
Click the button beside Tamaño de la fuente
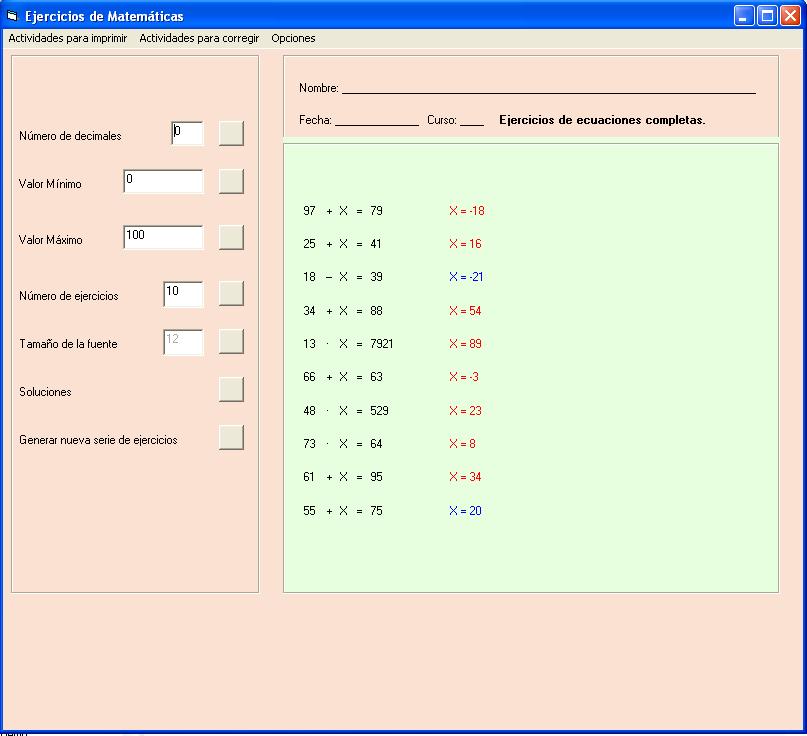231,342
